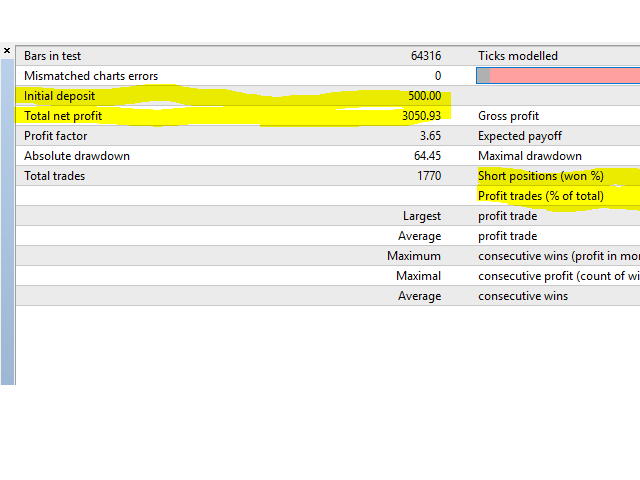The width and height of the screenshot is (640, 480).
Task: Click the 'Absolute drawdown' label
Action: pyautogui.click(x=77, y=156)
